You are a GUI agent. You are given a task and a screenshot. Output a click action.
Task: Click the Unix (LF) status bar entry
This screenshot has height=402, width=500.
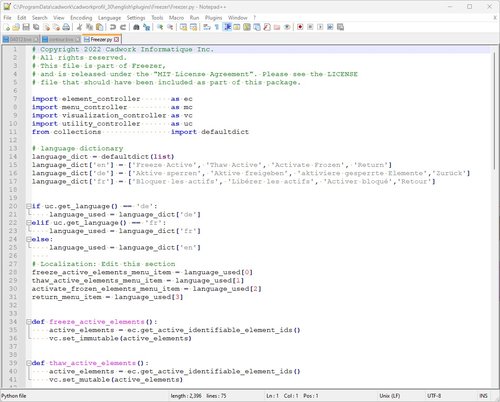coord(389,396)
